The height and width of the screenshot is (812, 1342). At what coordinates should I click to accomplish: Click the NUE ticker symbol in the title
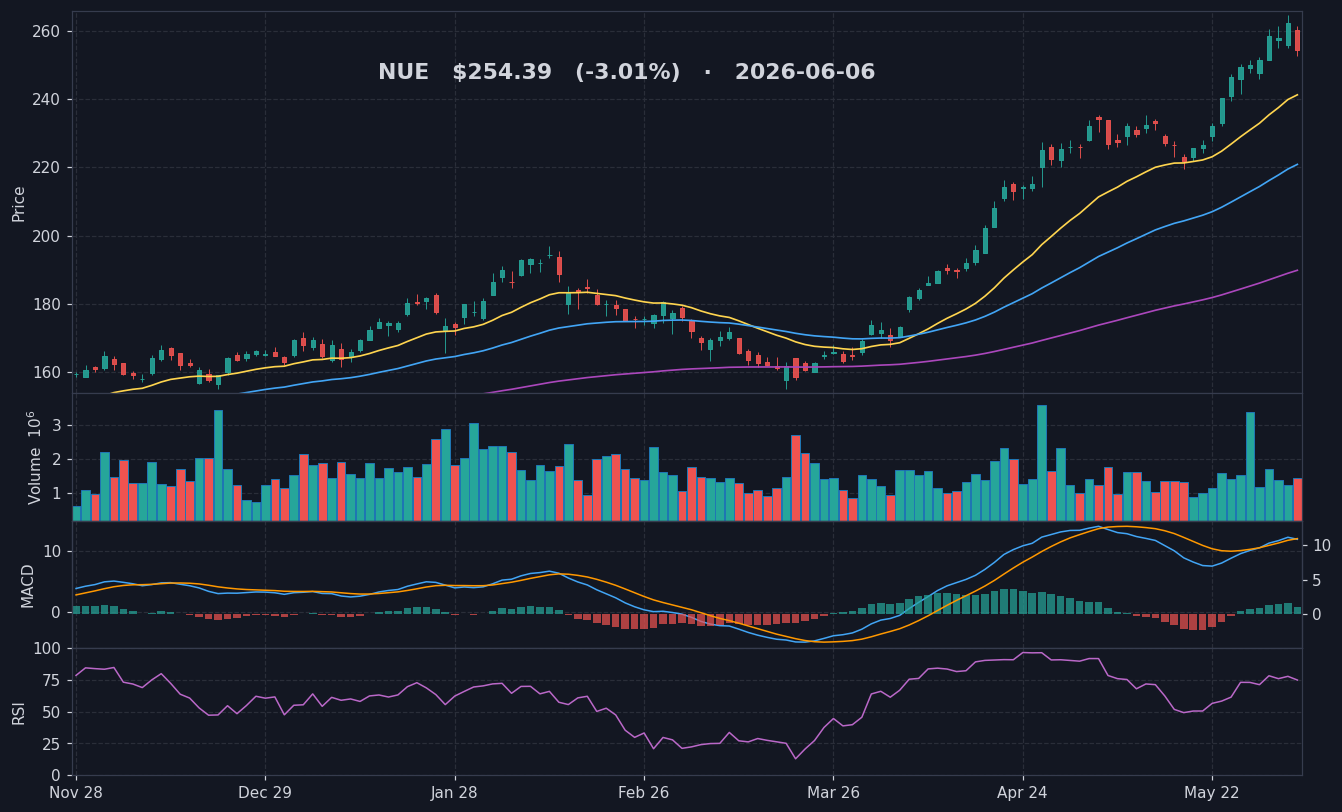(403, 73)
